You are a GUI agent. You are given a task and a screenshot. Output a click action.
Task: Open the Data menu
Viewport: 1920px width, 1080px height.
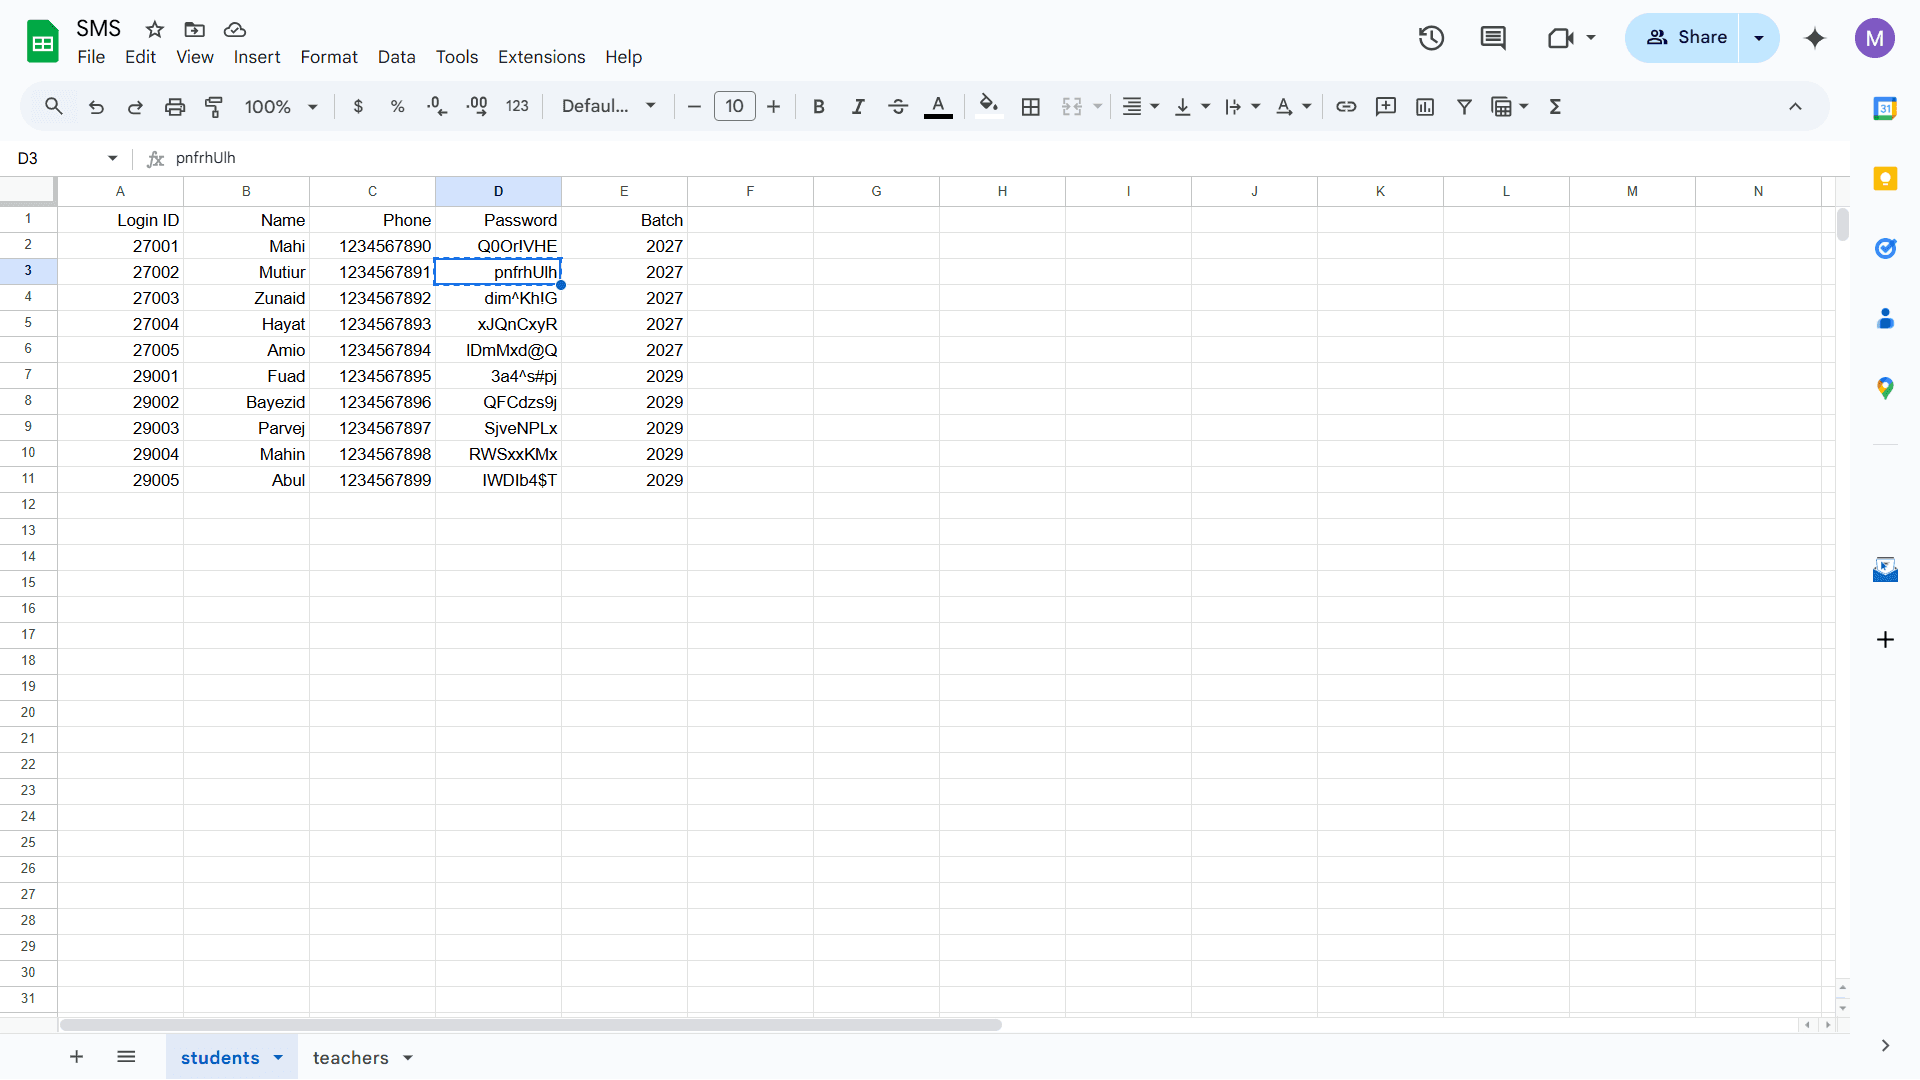(x=396, y=57)
